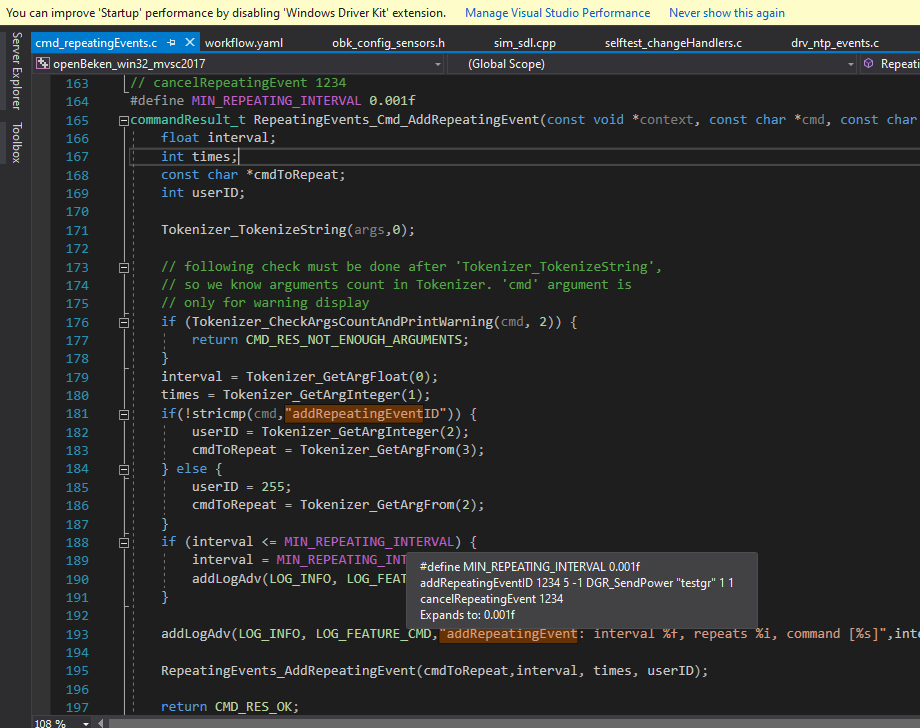Open the obk_config_sensors.h tab
920x728 pixels.
(x=388, y=43)
